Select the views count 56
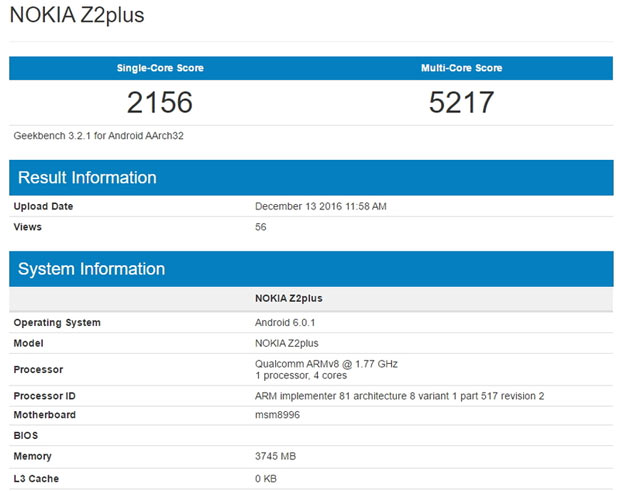The width and height of the screenshot is (620, 491). pyautogui.click(x=261, y=227)
